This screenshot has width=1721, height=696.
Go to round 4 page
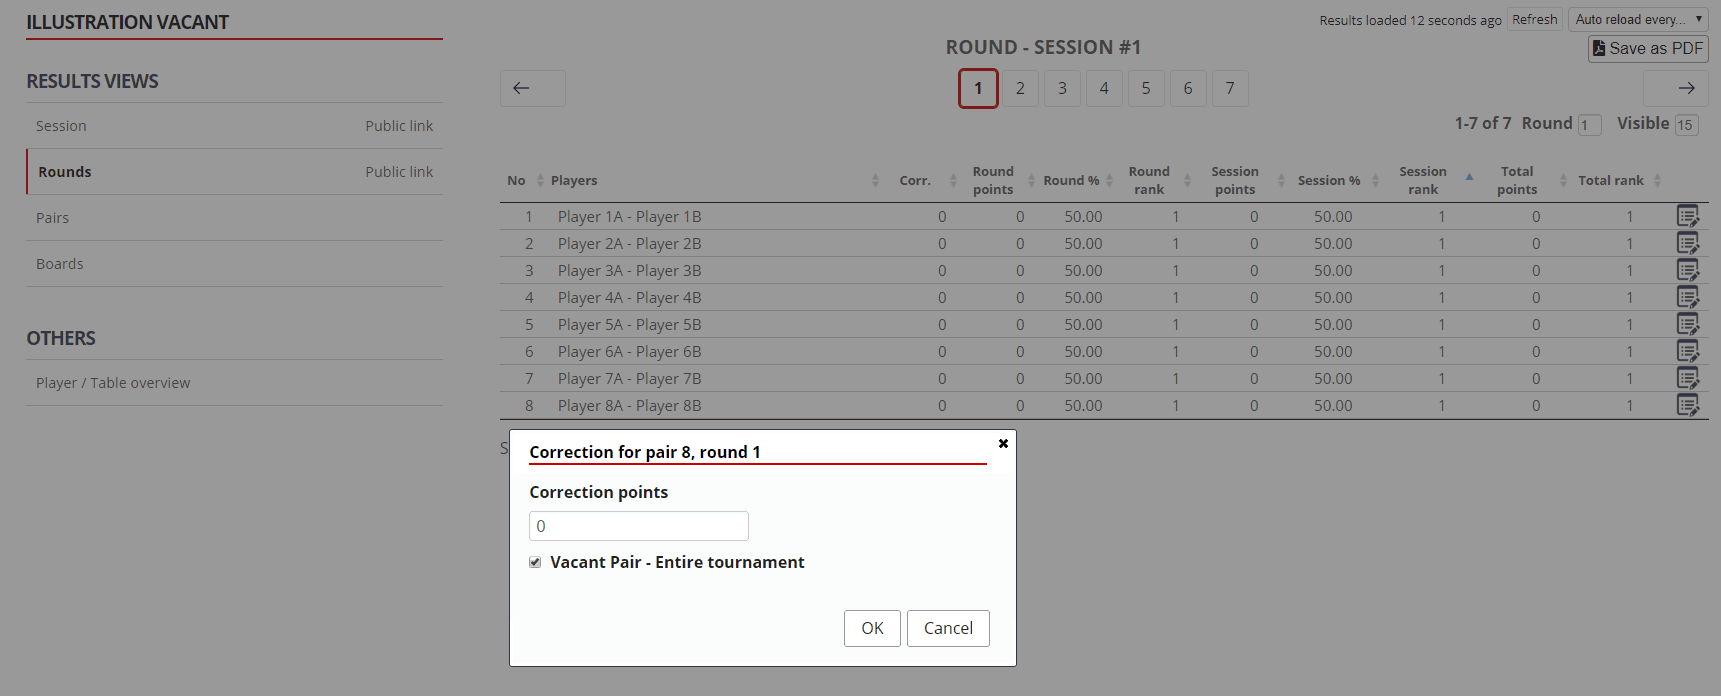coord(1104,88)
